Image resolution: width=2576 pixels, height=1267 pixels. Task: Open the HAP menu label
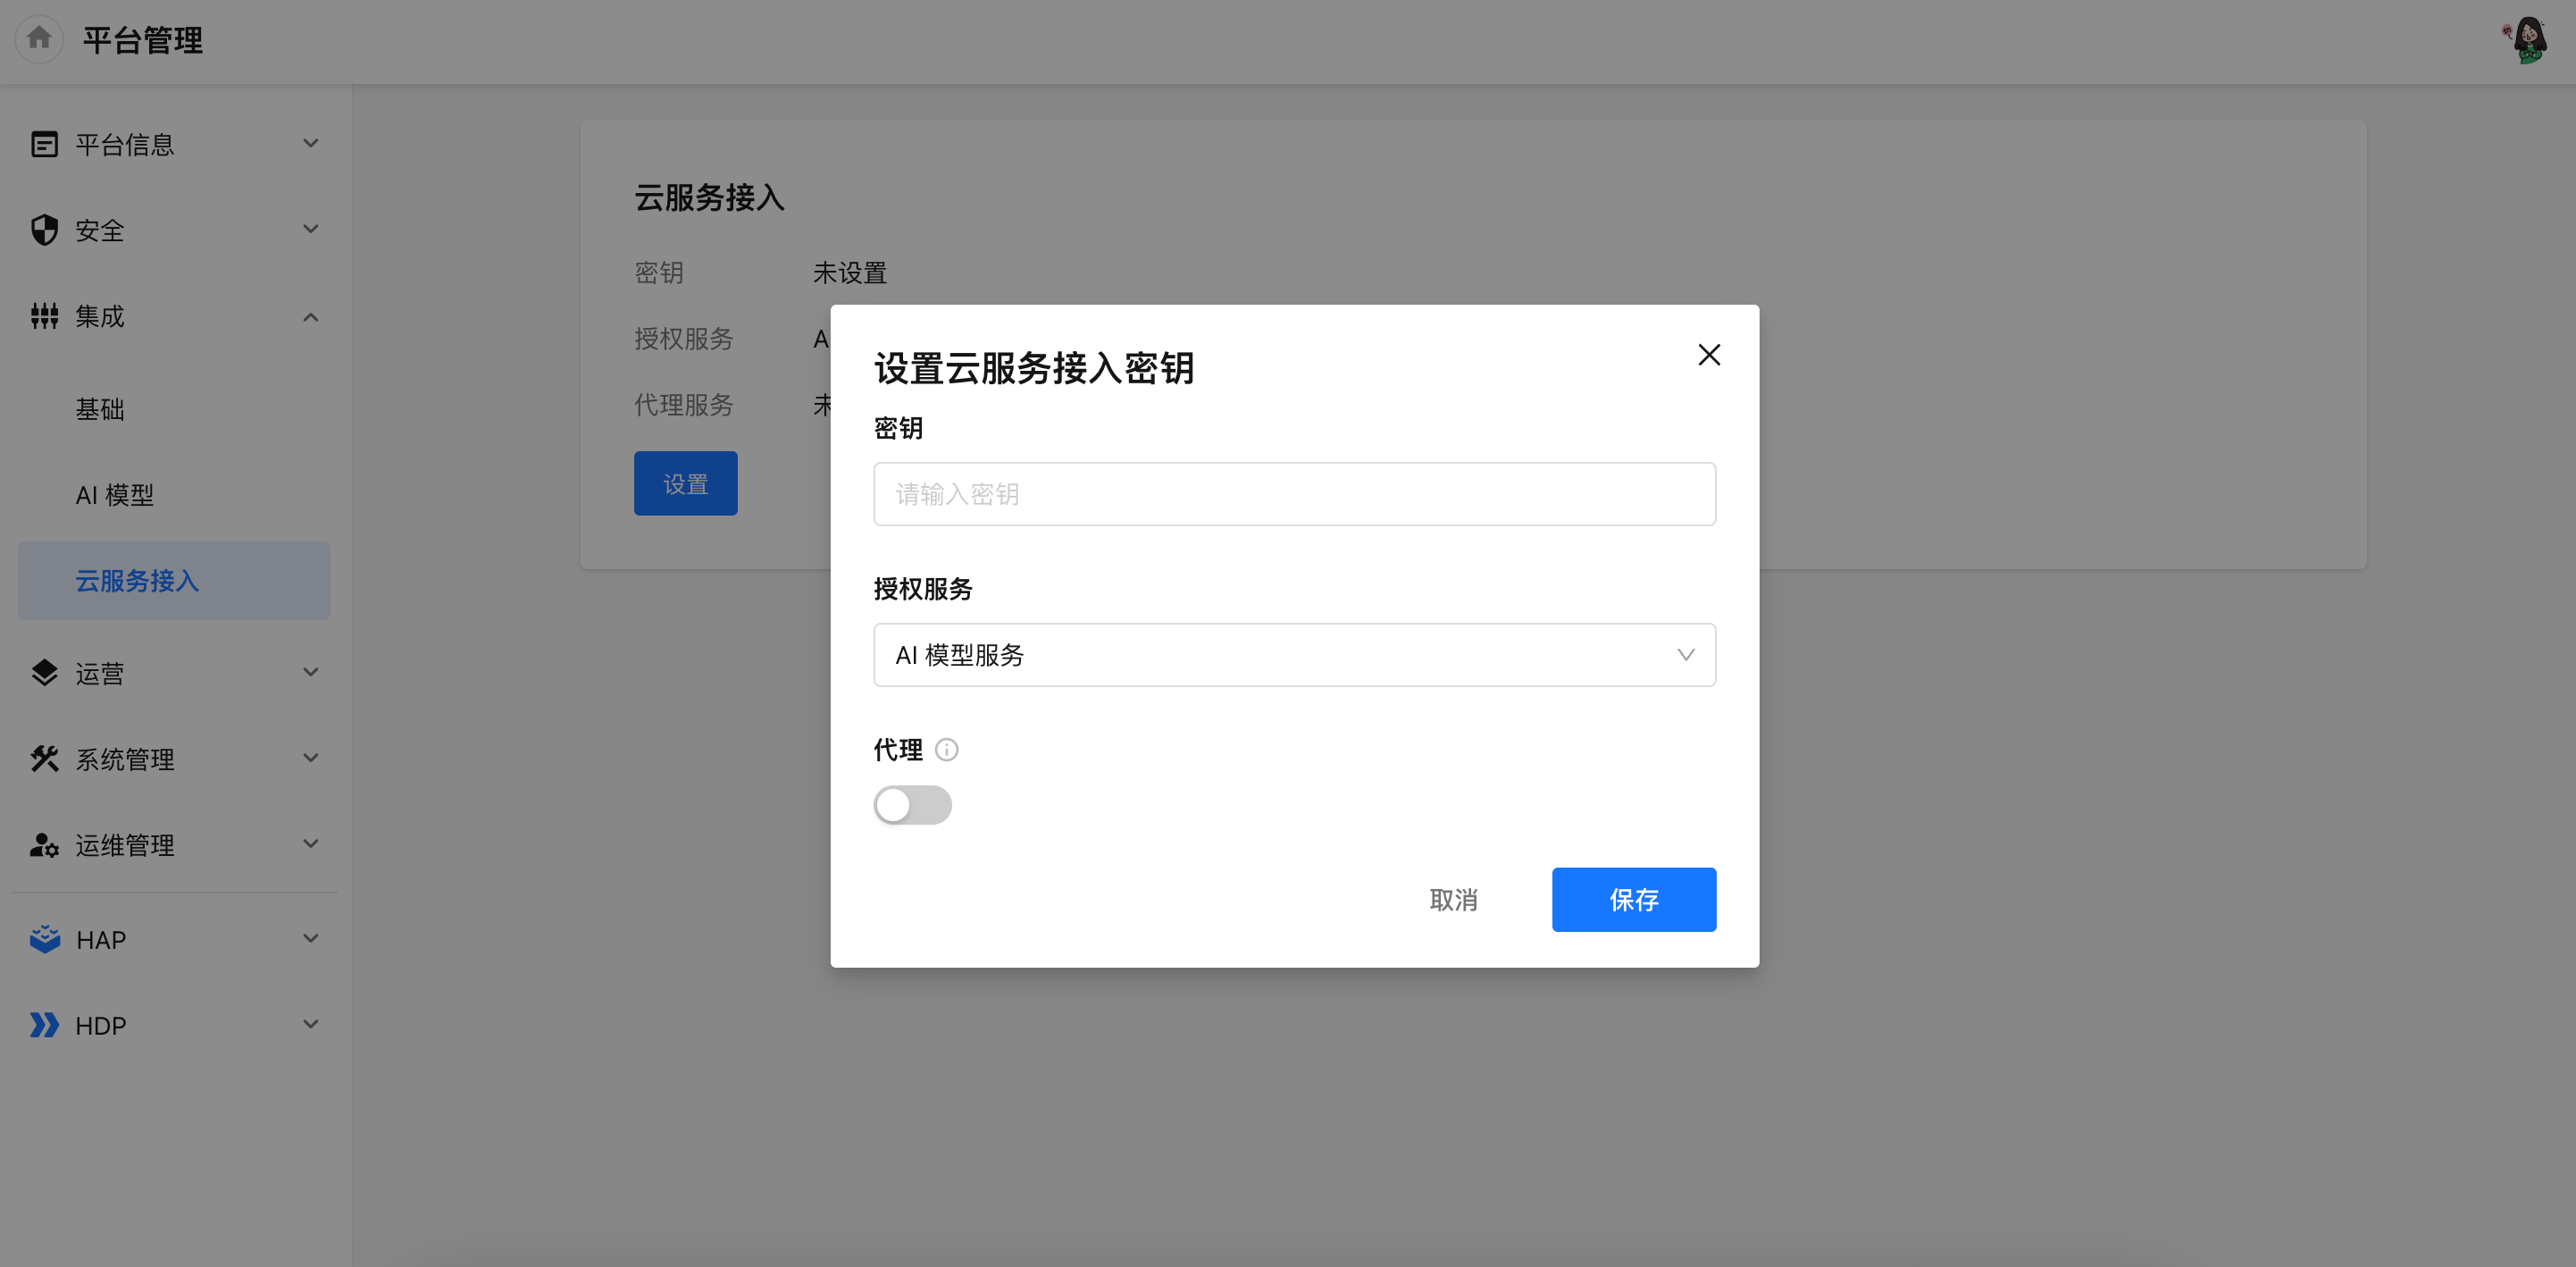click(101, 940)
